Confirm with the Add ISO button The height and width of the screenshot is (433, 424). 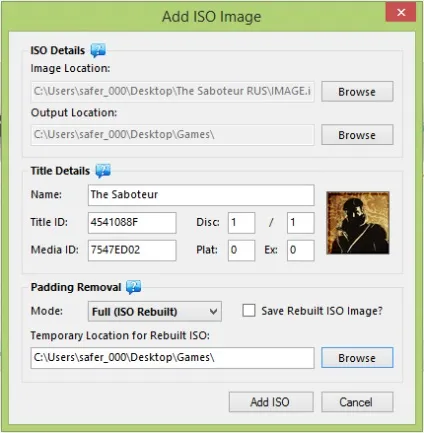(x=271, y=402)
